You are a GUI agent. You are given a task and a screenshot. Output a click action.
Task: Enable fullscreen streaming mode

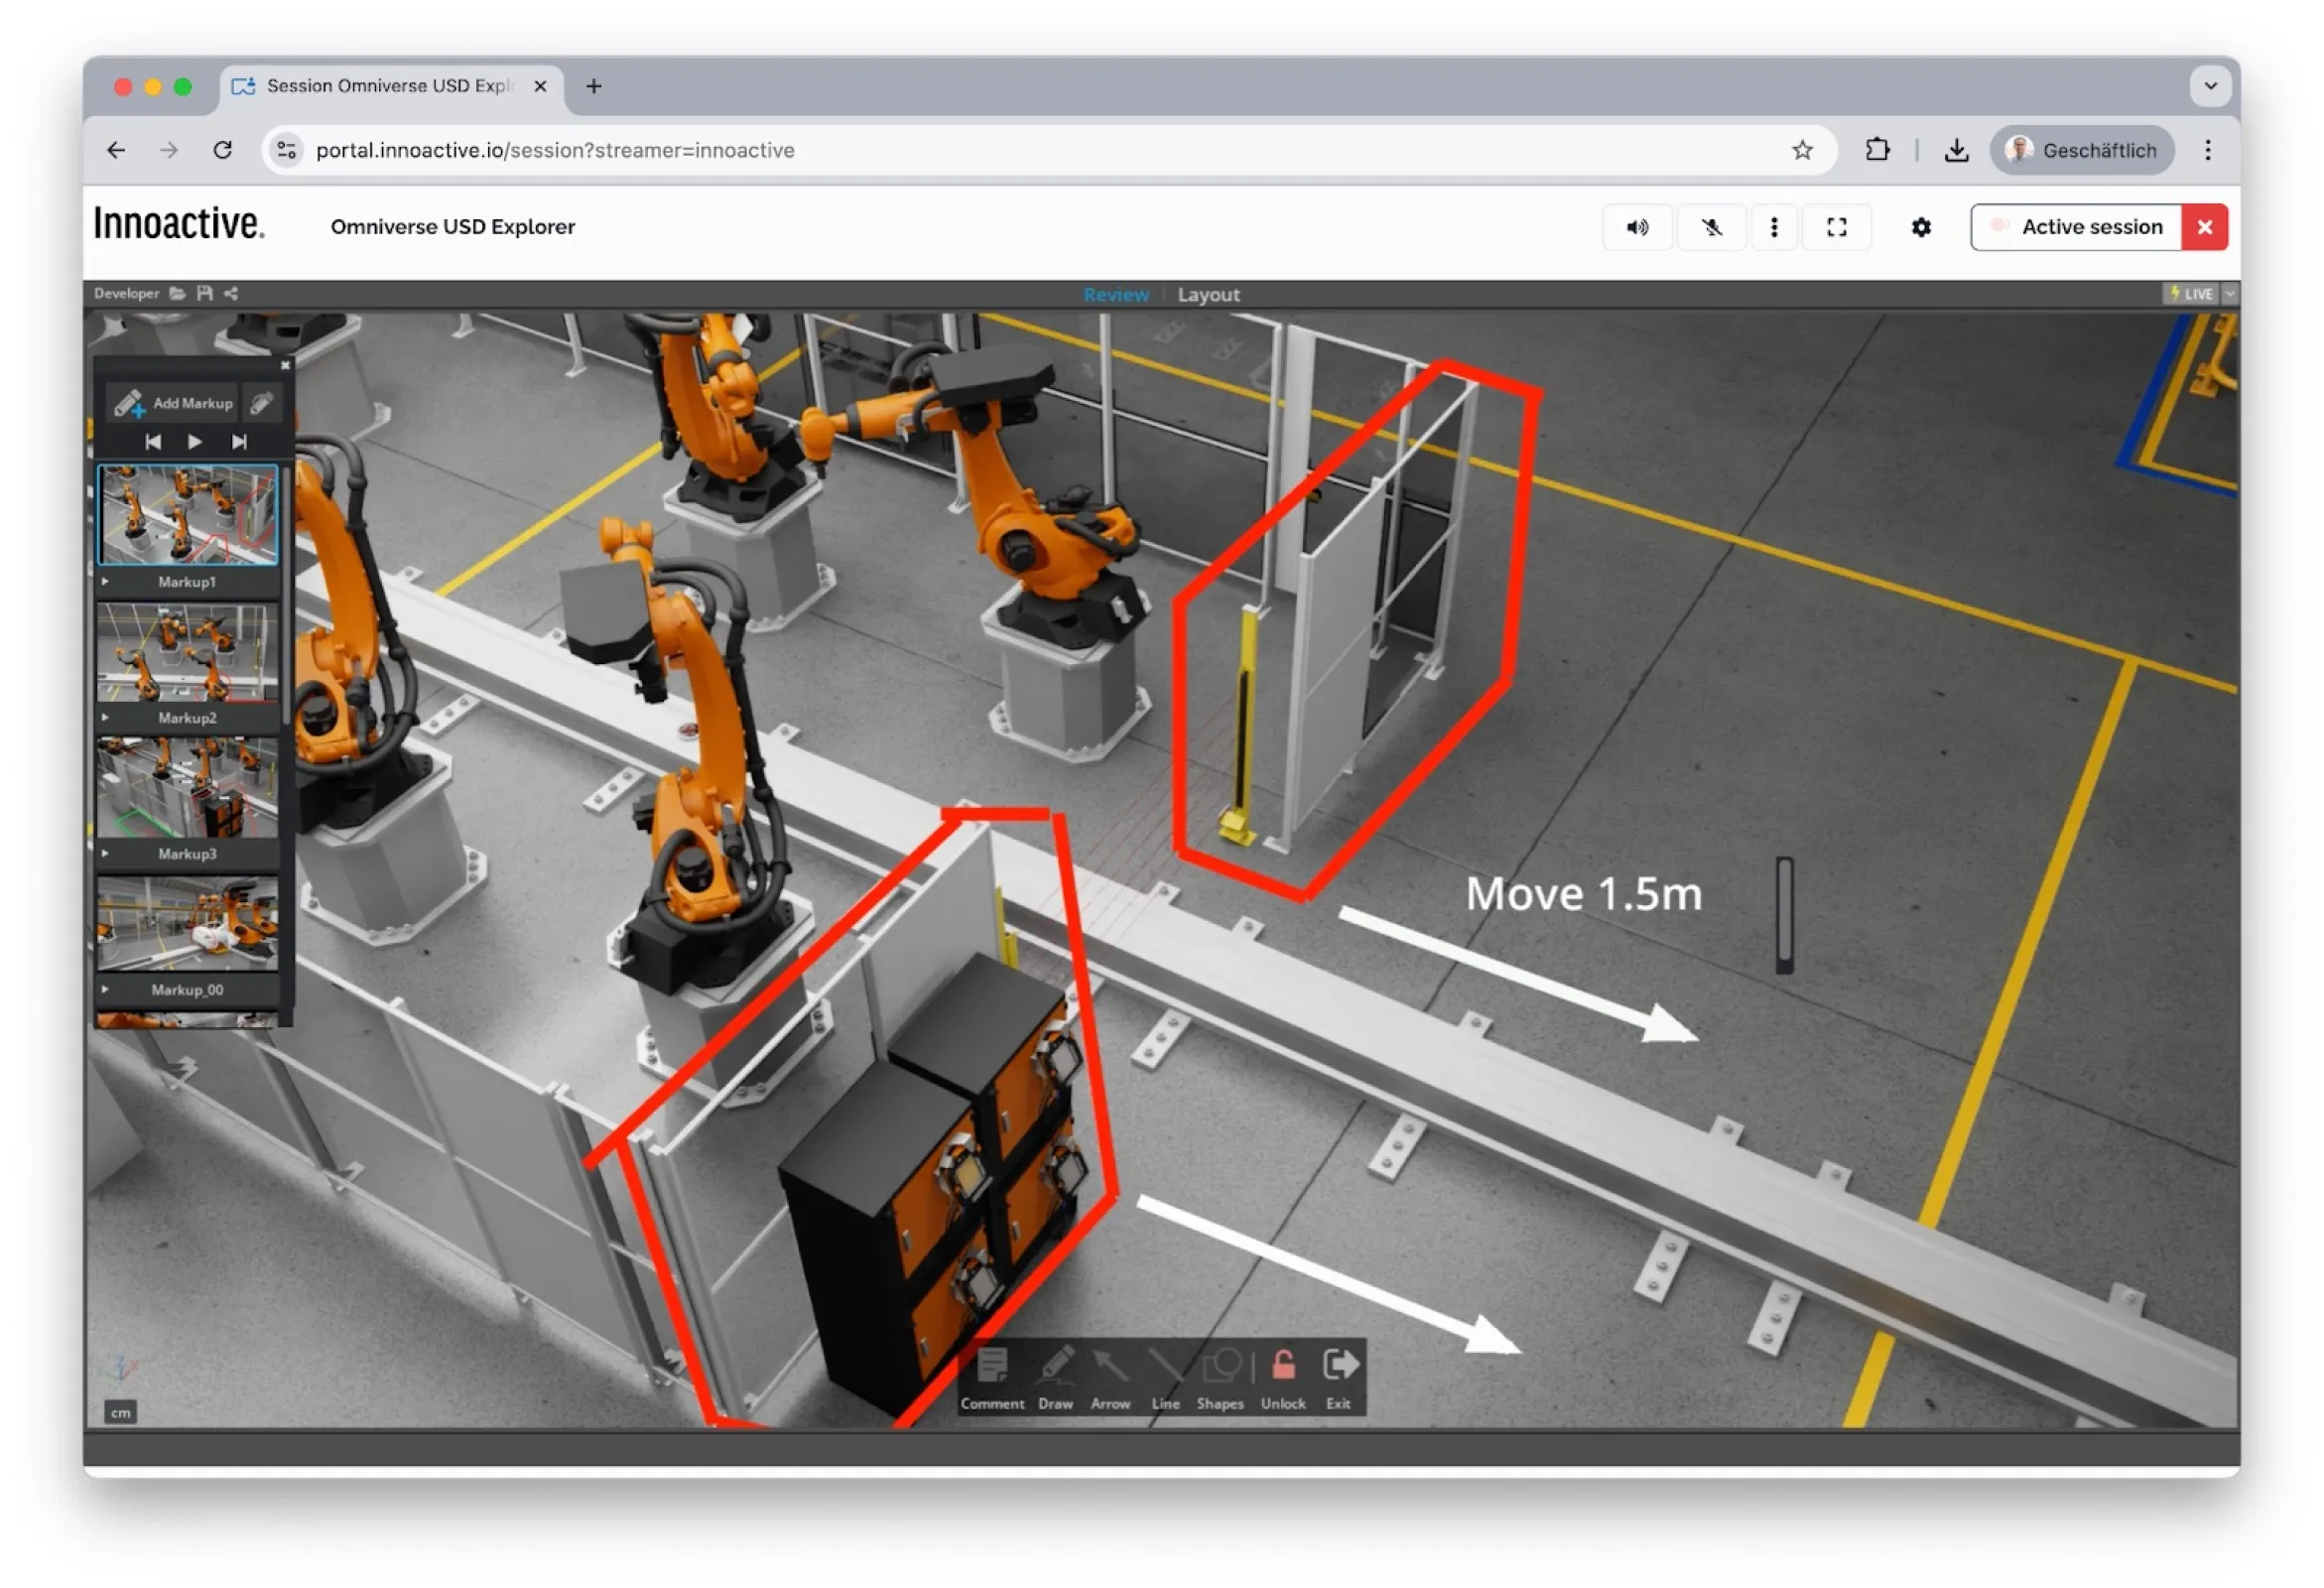click(x=1837, y=227)
